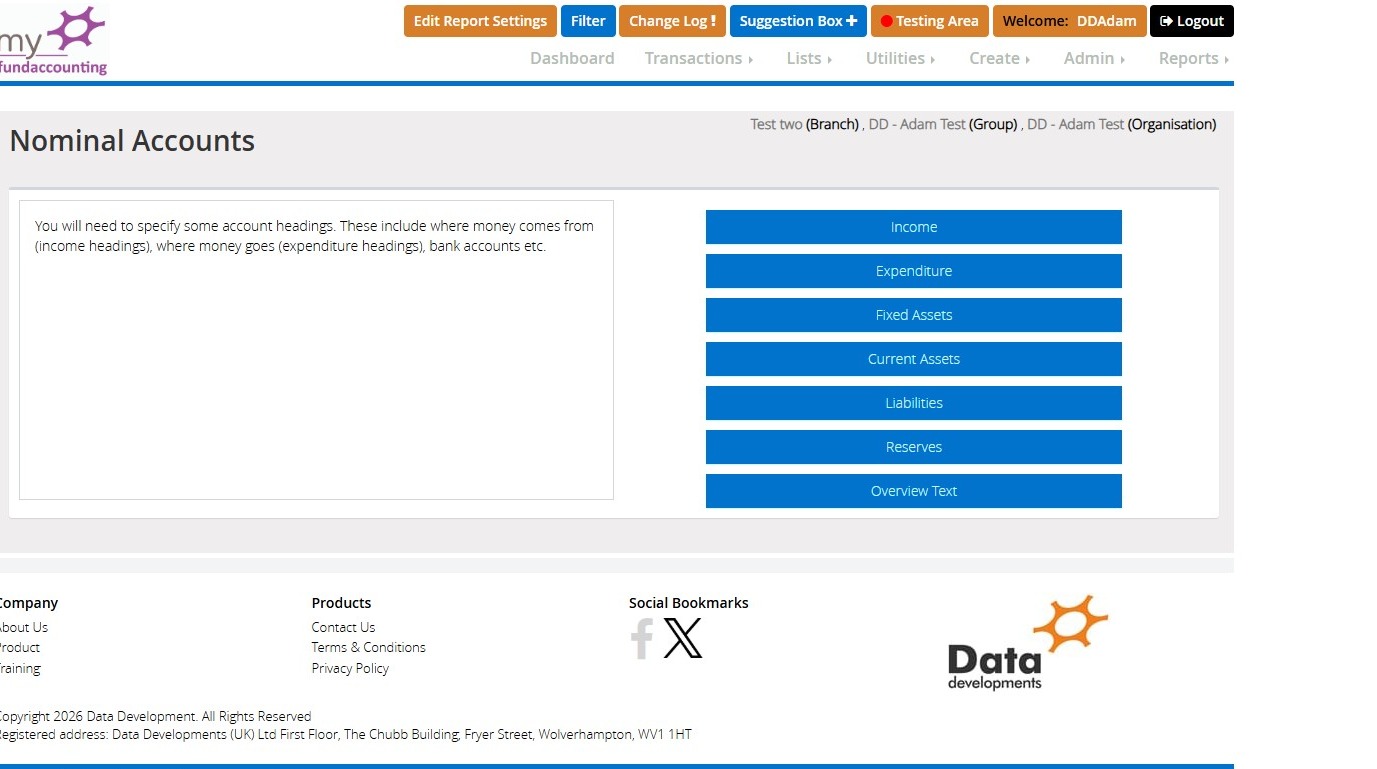Go to the Dashboard menu item
1377x769 pixels.
click(x=572, y=58)
